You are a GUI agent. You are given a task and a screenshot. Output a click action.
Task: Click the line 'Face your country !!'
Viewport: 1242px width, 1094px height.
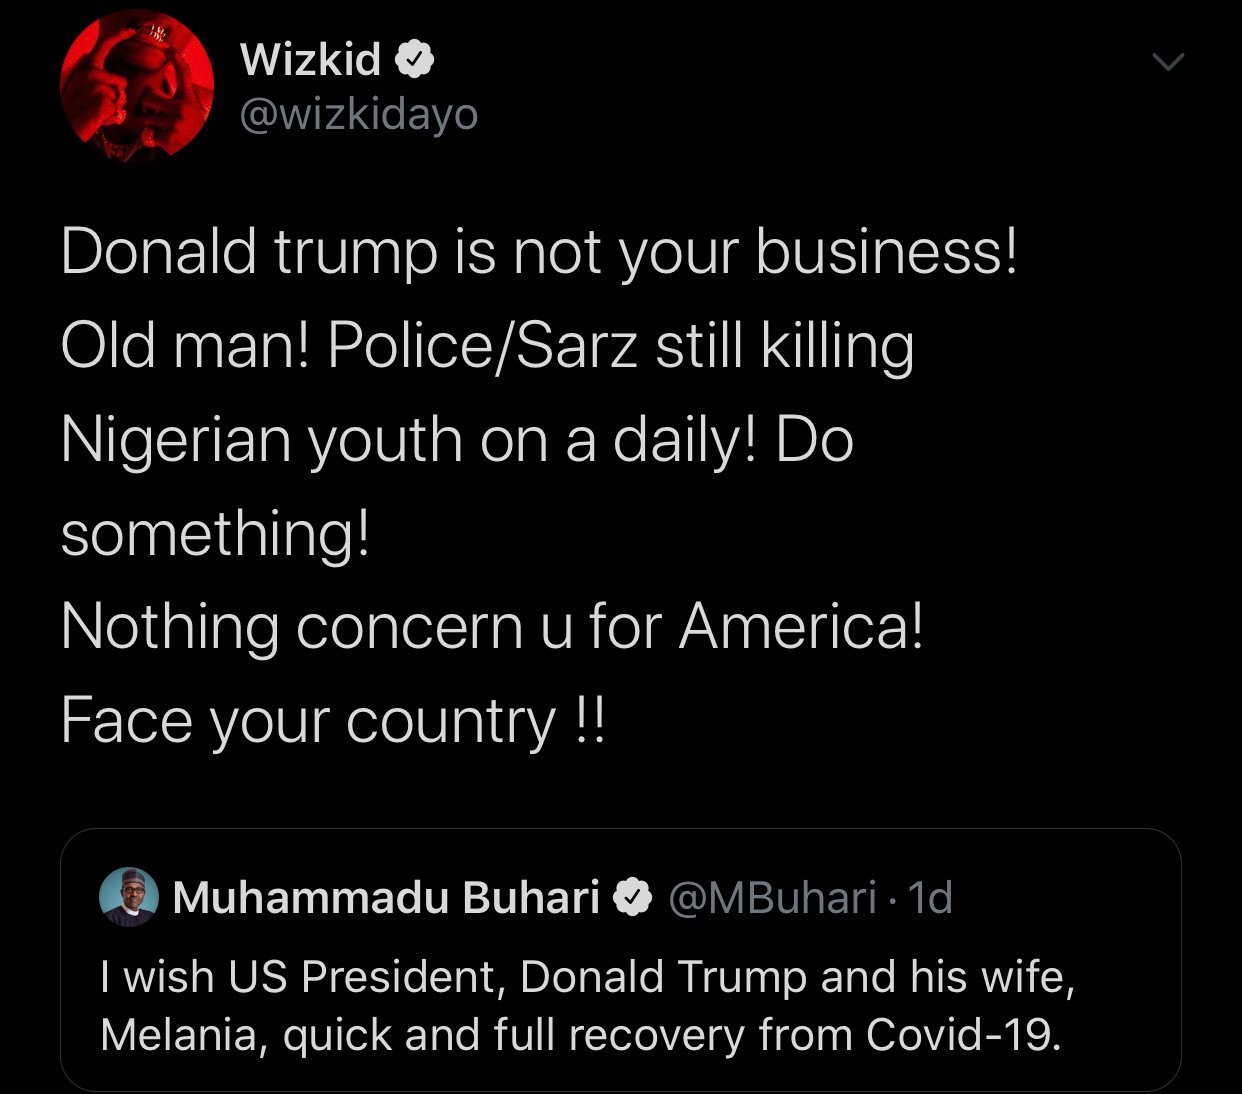point(333,722)
